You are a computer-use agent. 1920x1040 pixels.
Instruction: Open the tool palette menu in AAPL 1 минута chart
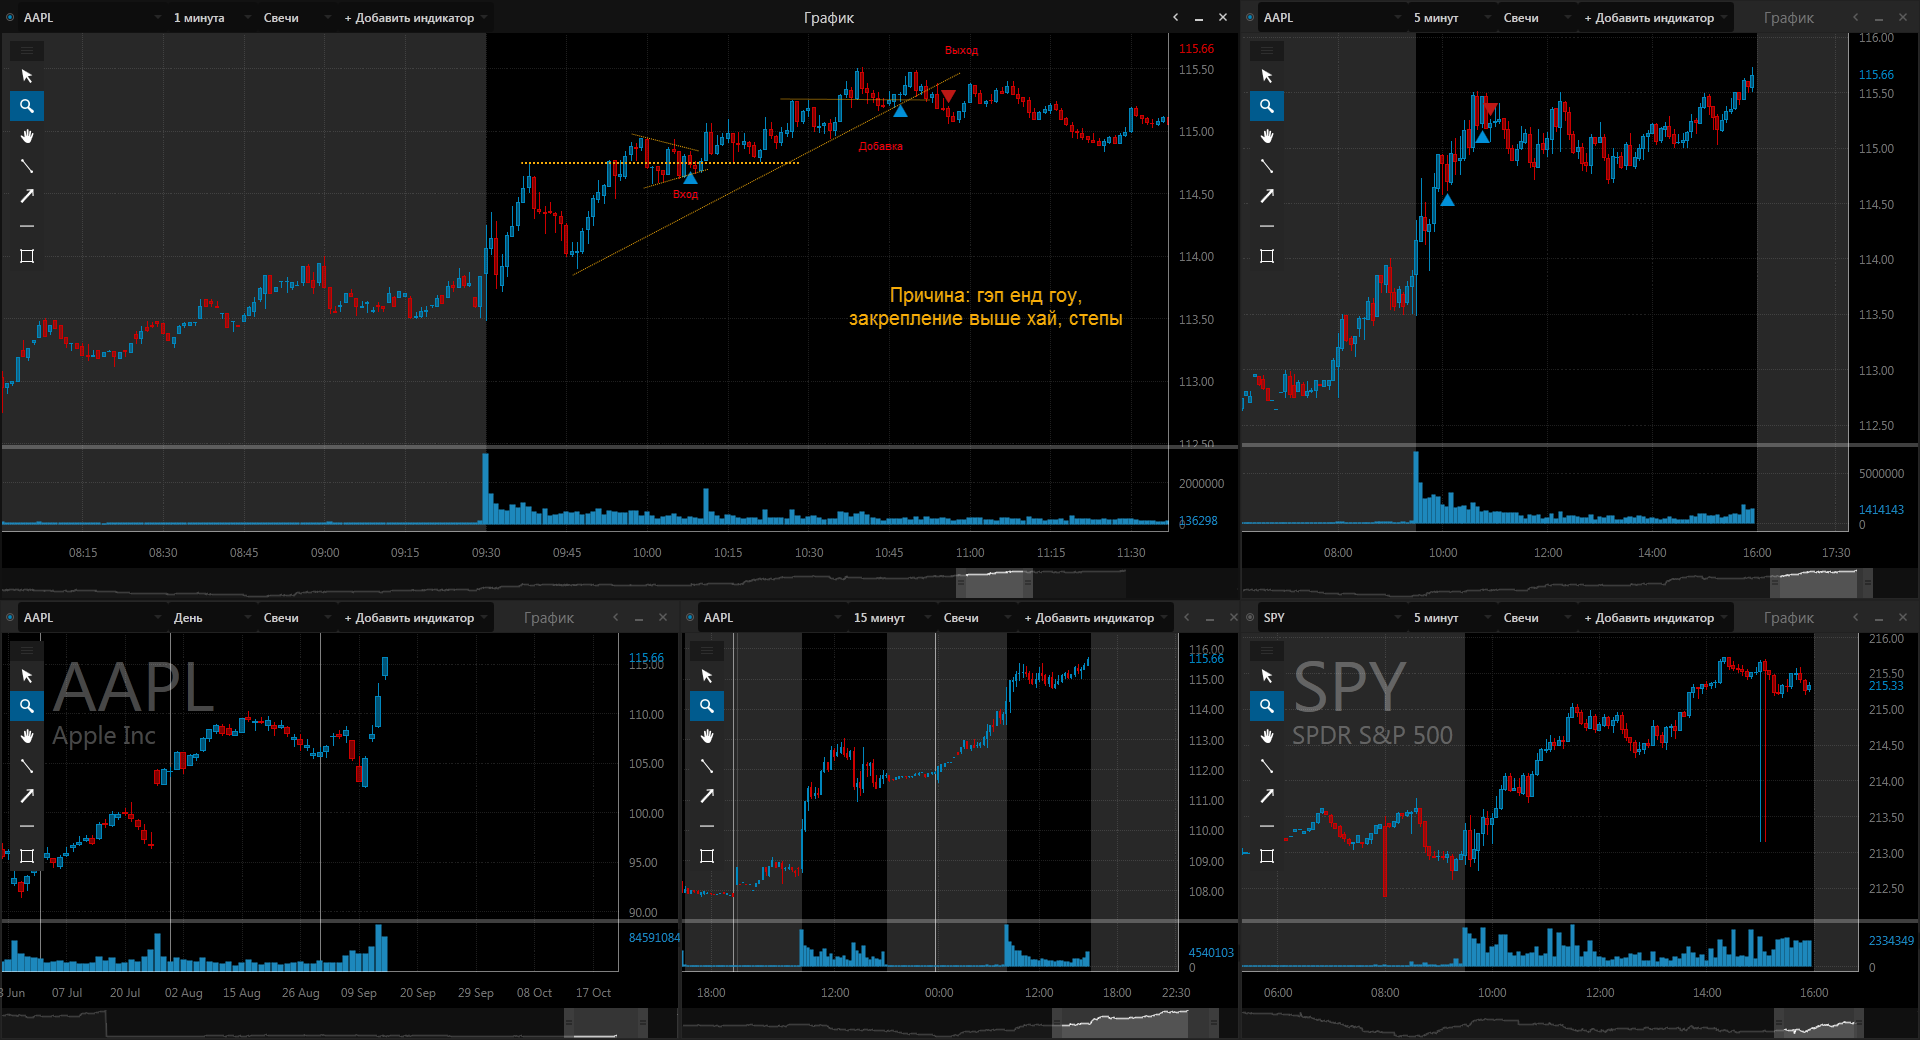pyautogui.click(x=27, y=50)
